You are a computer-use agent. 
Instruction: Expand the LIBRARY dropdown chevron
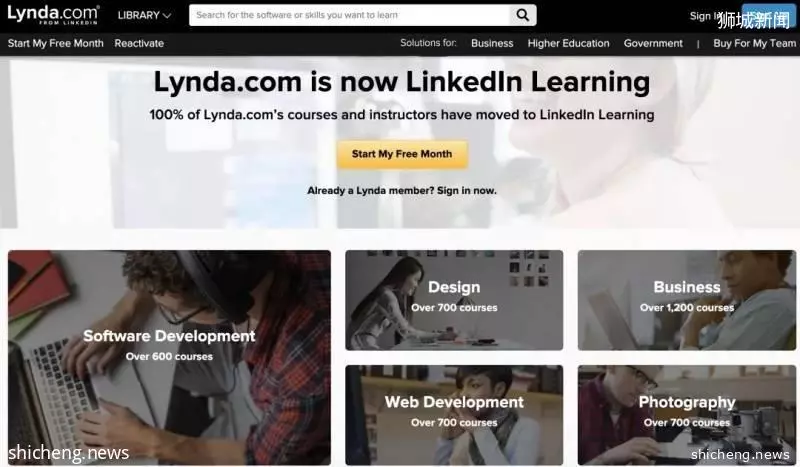click(x=167, y=16)
